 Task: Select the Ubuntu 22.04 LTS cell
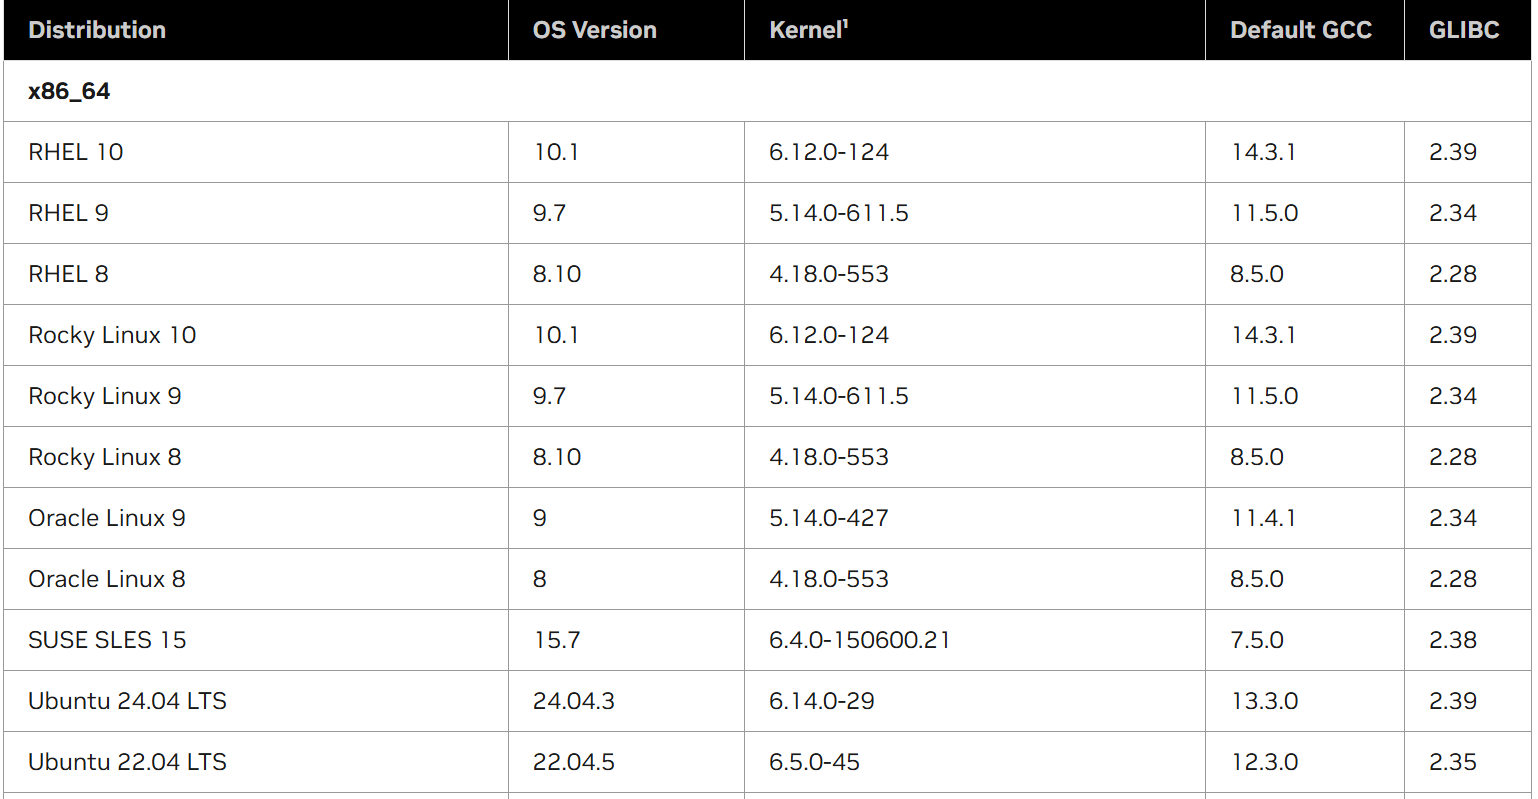point(127,762)
